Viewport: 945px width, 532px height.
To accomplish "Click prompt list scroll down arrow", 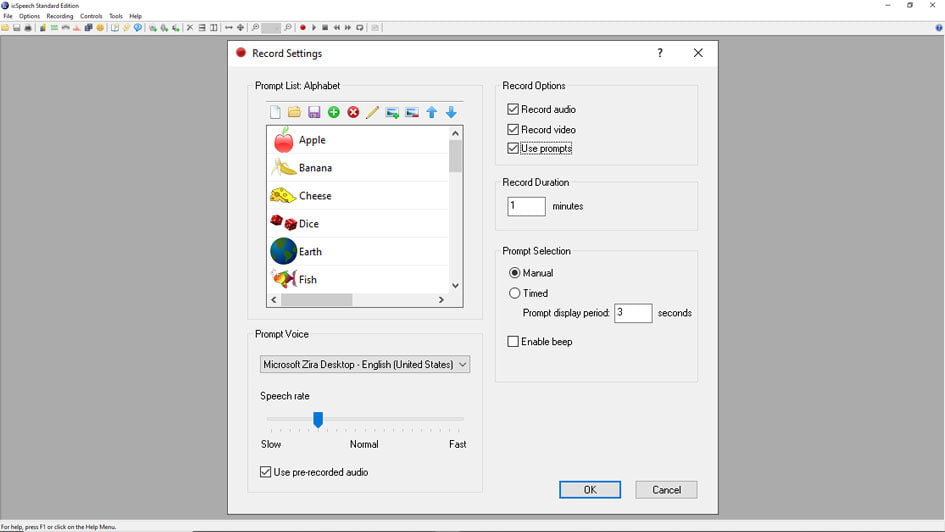I will (x=456, y=286).
